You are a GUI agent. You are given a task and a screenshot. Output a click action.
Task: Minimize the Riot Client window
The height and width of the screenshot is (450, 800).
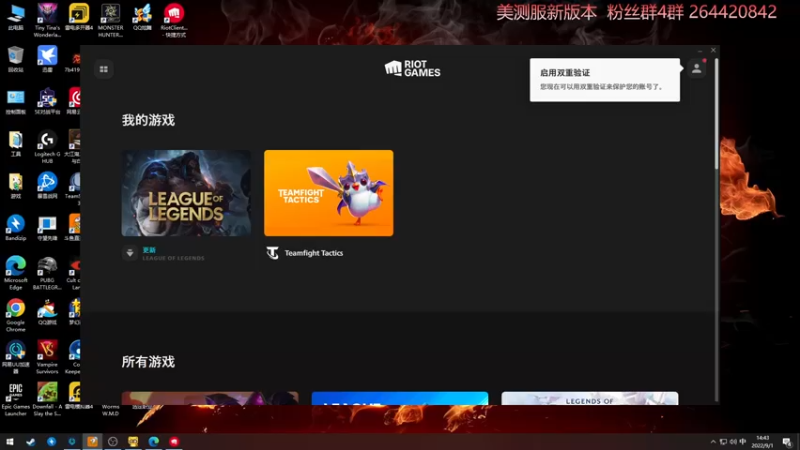pos(700,51)
